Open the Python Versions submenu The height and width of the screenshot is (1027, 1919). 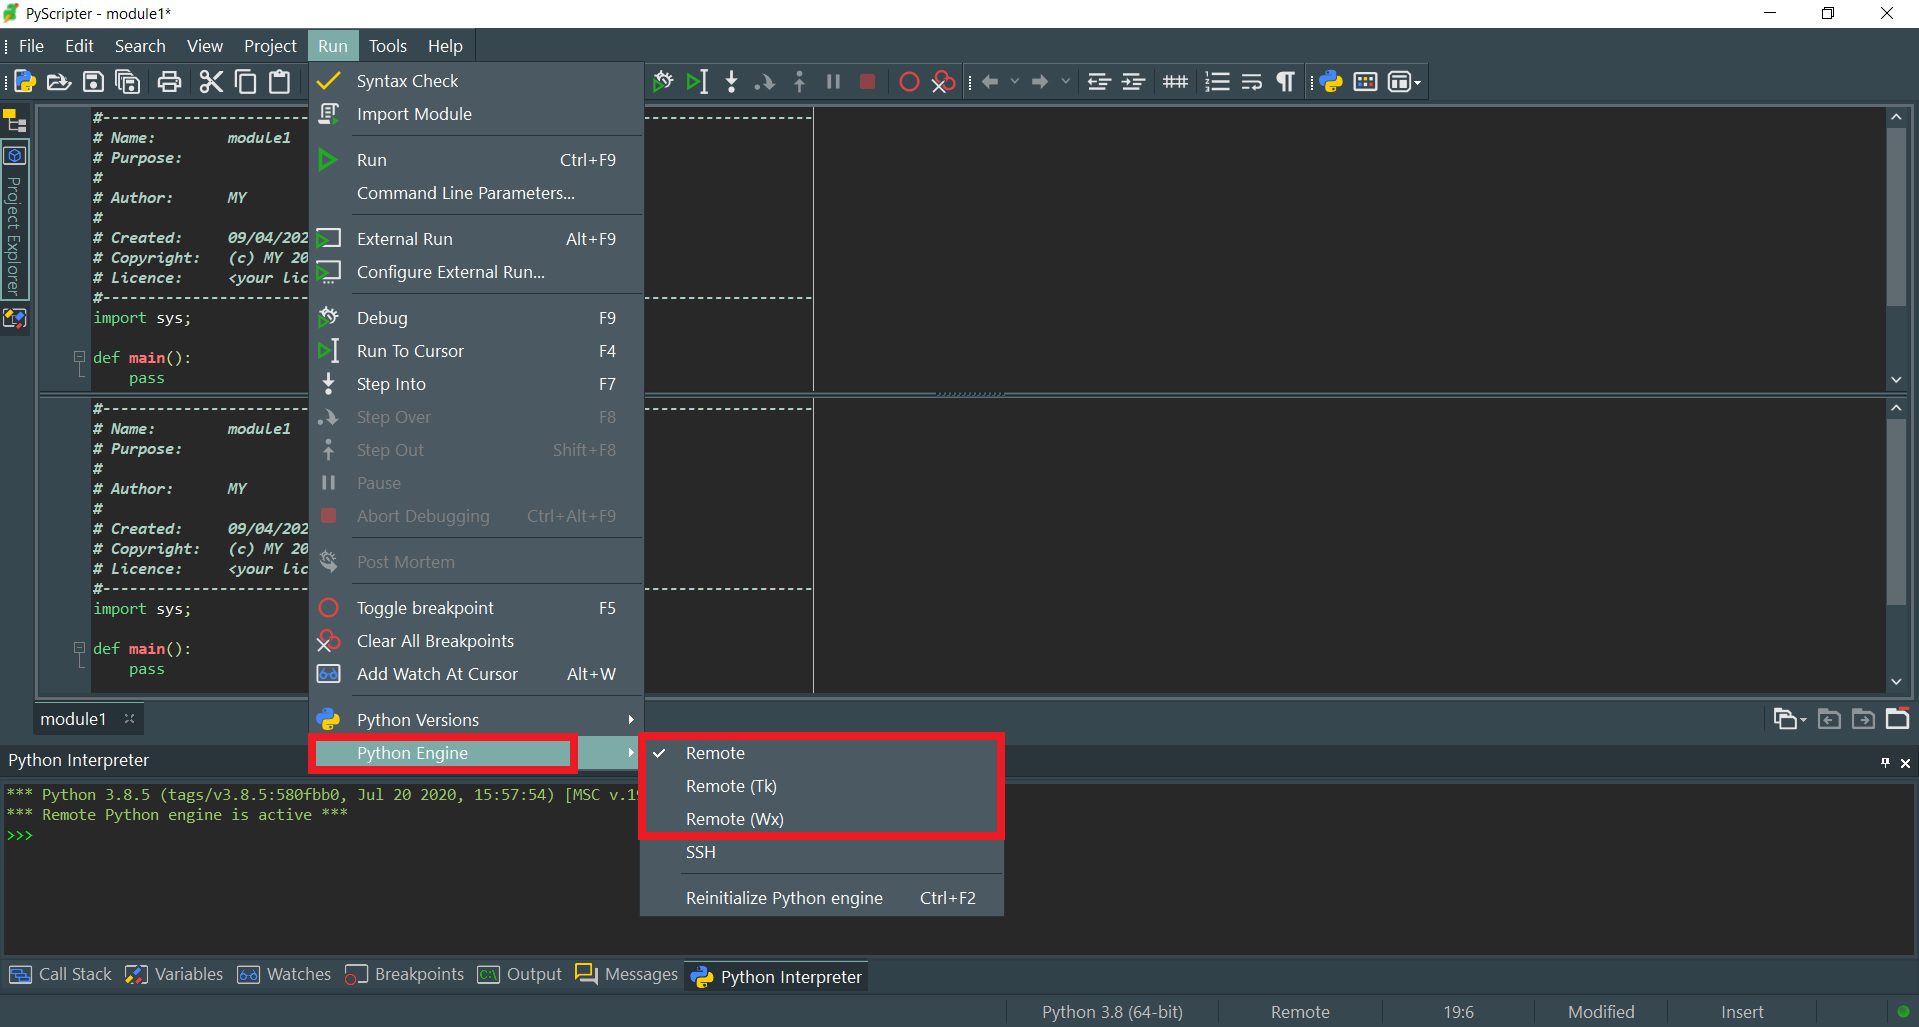coord(417,719)
